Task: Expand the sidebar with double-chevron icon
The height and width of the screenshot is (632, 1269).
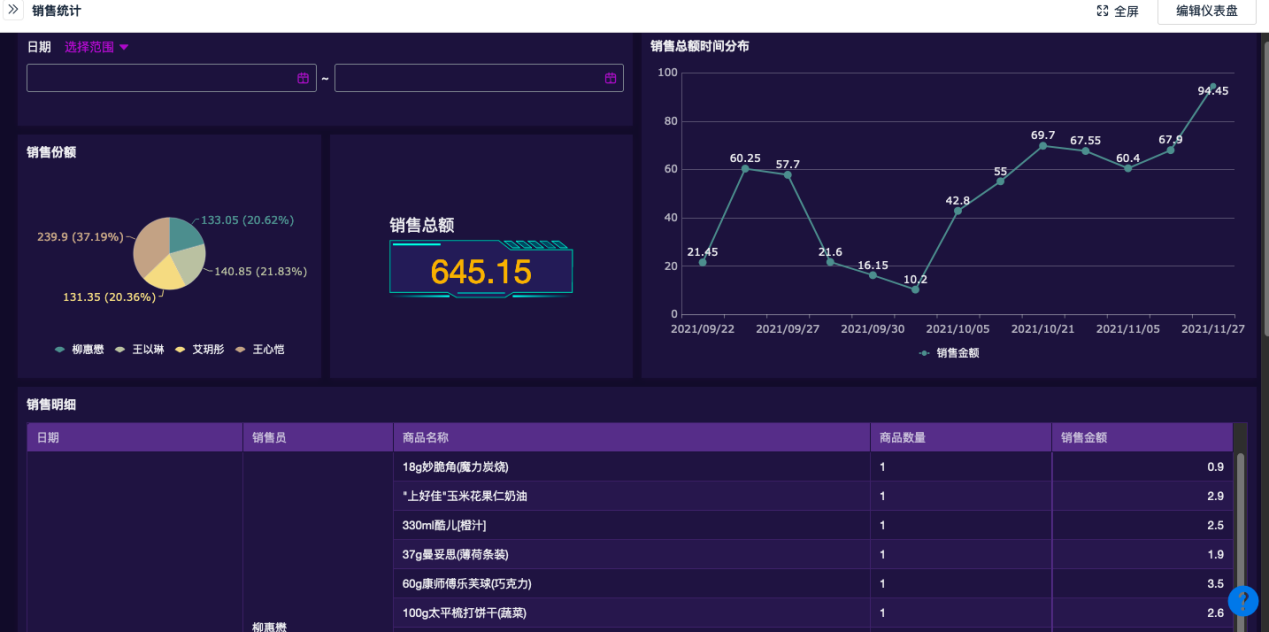Action: (x=14, y=11)
